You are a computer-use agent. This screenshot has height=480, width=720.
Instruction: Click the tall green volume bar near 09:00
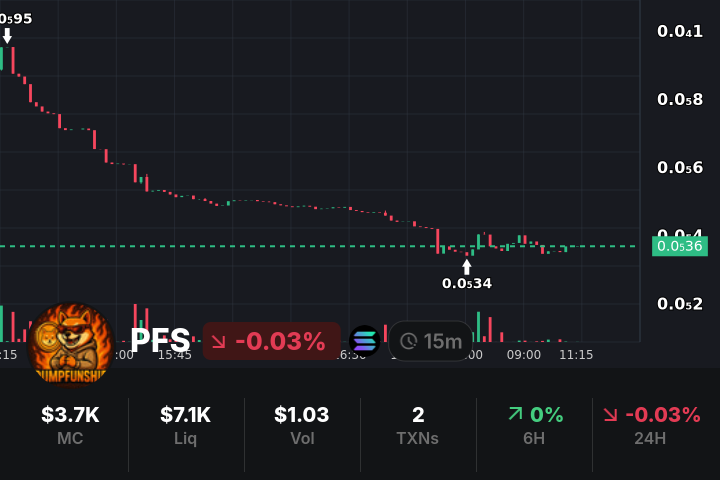point(478,327)
